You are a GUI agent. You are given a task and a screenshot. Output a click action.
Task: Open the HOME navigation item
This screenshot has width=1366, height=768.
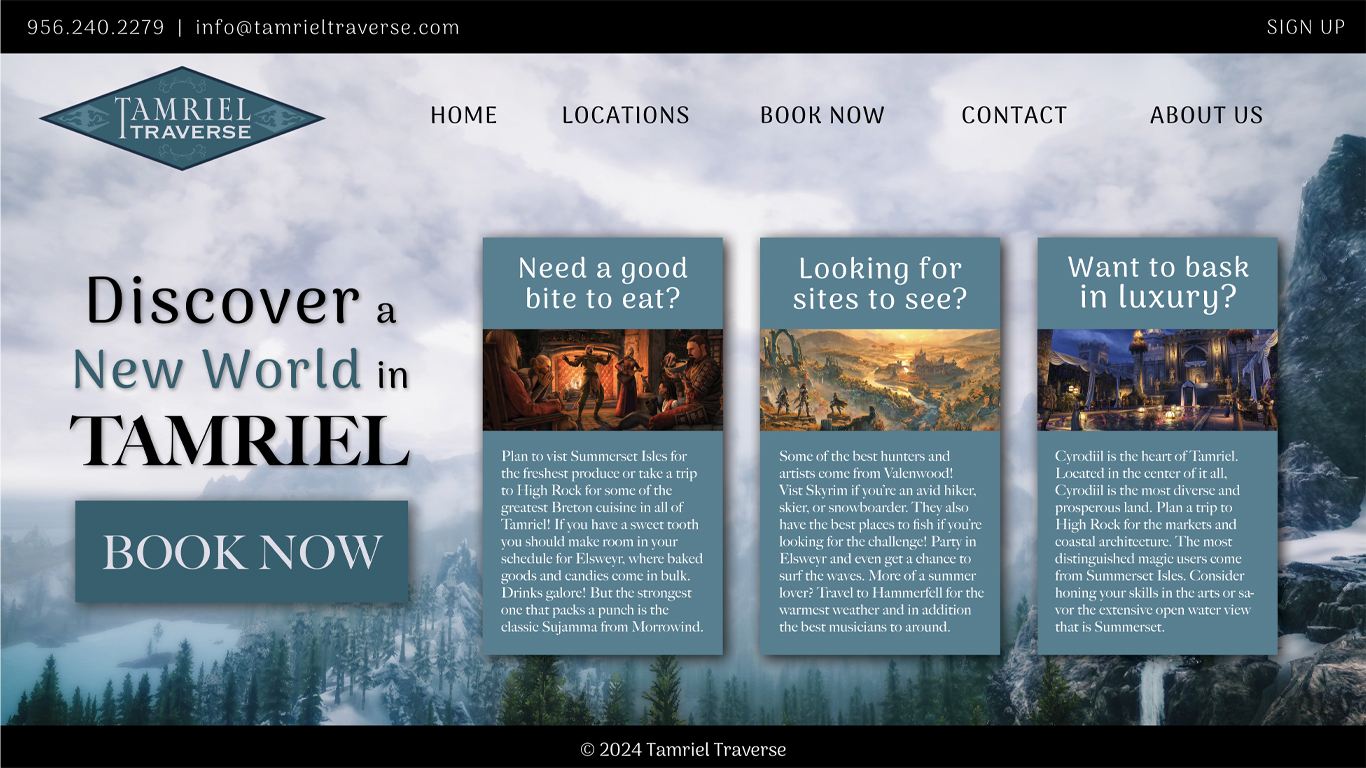coord(463,115)
